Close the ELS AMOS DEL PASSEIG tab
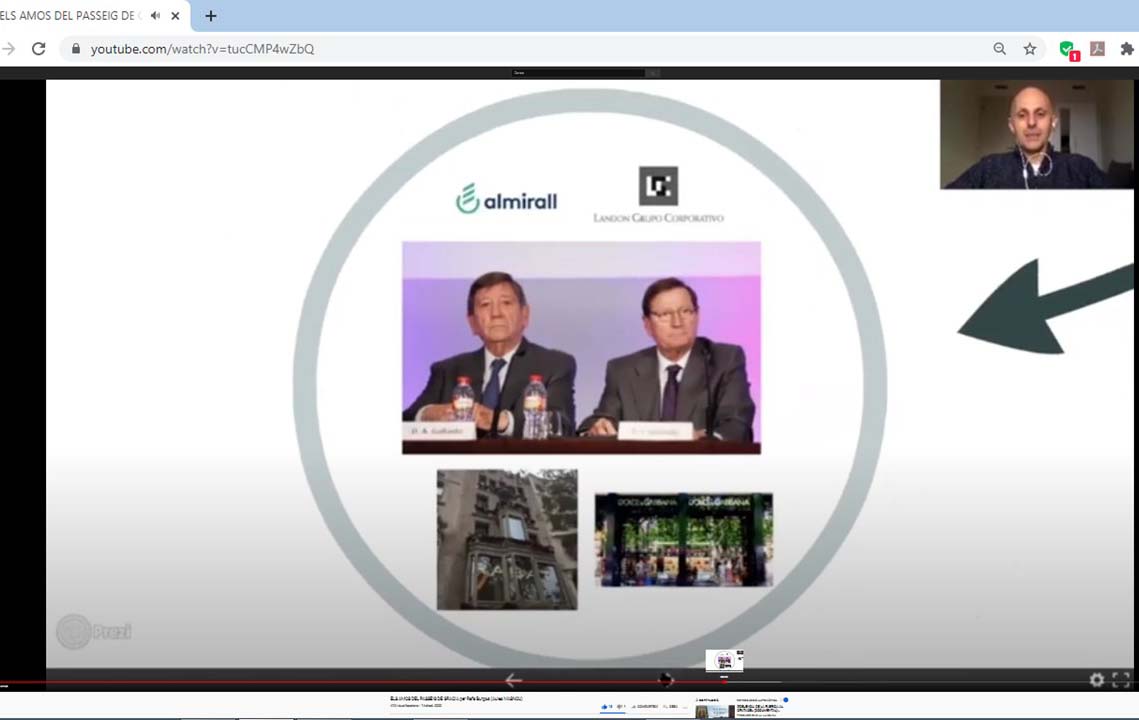 point(175,16)
